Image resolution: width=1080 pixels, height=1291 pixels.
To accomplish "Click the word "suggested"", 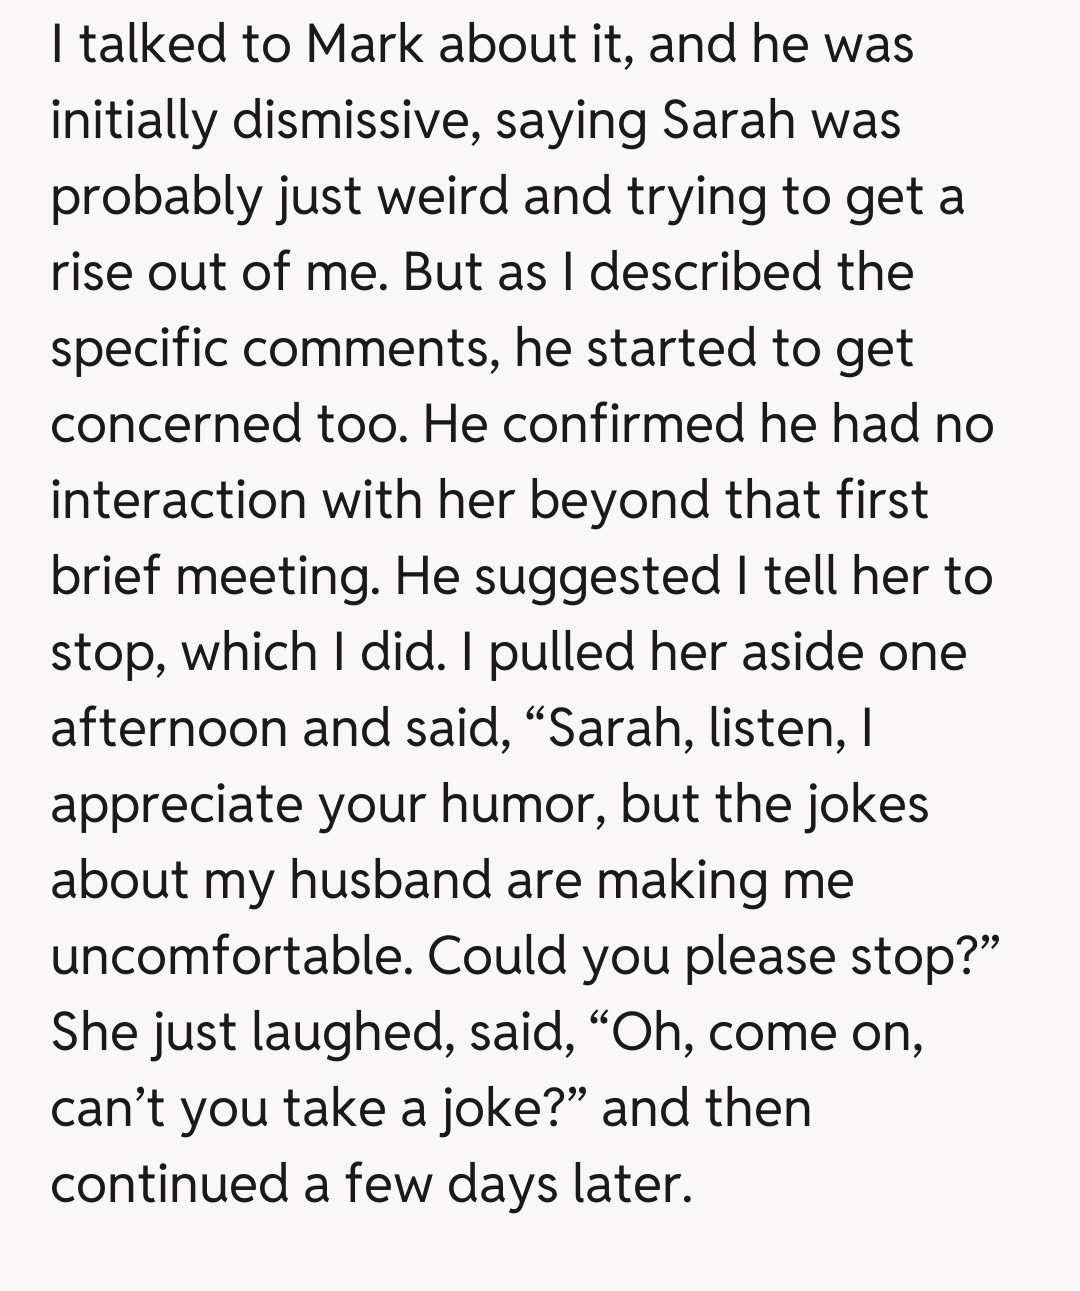I will tap(597, 577).
